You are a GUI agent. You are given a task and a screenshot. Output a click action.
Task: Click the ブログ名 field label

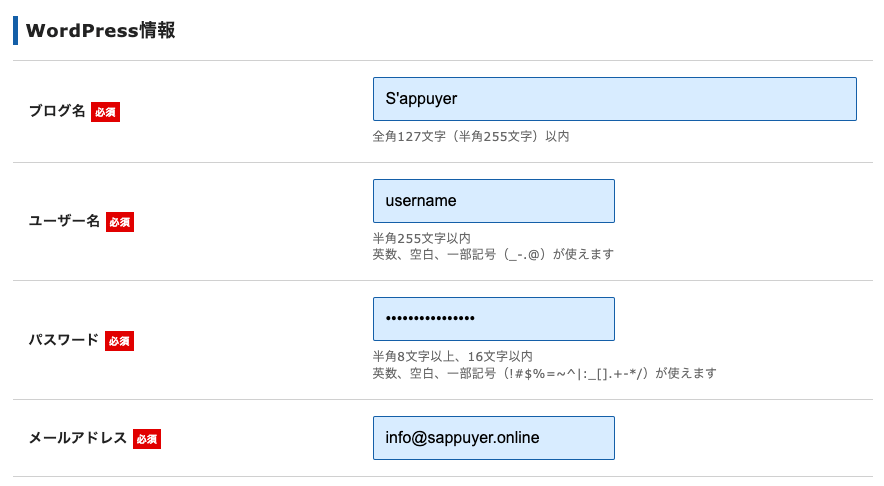pos(57,112)
